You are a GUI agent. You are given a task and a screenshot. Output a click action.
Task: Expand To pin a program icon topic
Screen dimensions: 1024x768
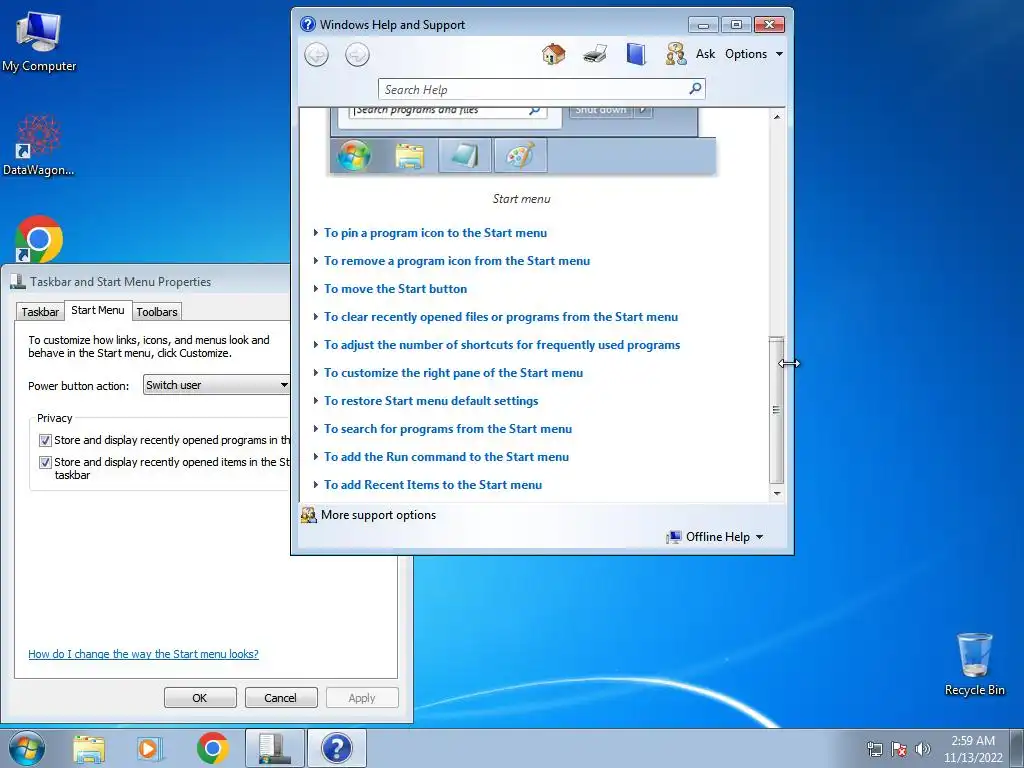[436, 232]
